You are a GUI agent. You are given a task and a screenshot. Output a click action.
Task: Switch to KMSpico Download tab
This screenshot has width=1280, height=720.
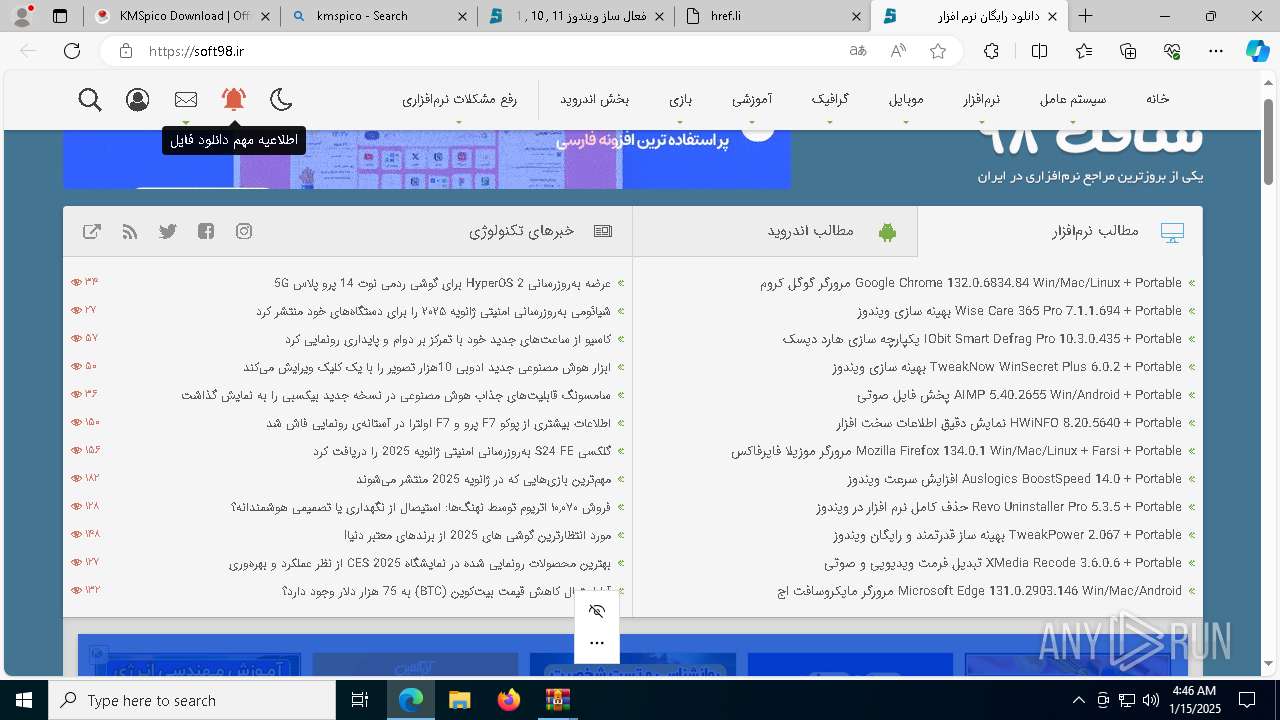pyautogui.click(x=183, y=16)
